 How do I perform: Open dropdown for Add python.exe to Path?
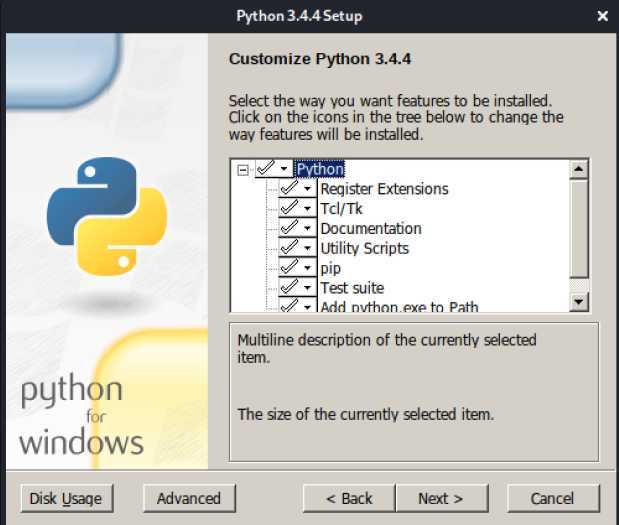(298, 305)
